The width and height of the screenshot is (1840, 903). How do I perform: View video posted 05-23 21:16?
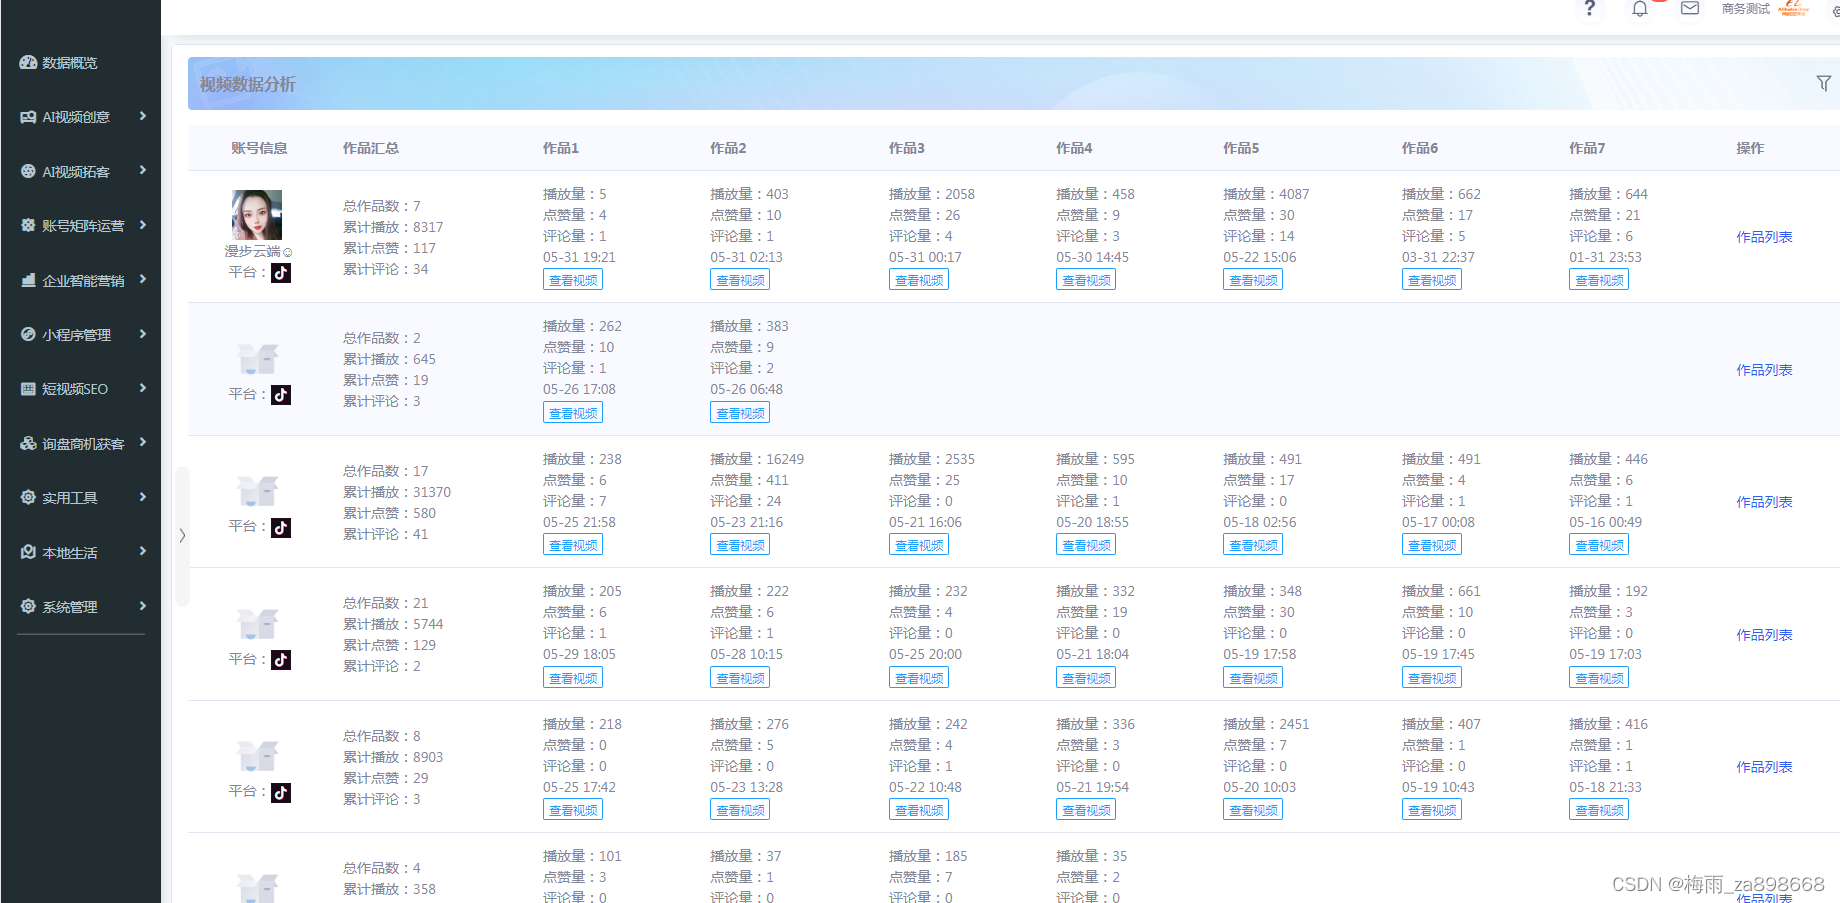(x=740, y=545)
